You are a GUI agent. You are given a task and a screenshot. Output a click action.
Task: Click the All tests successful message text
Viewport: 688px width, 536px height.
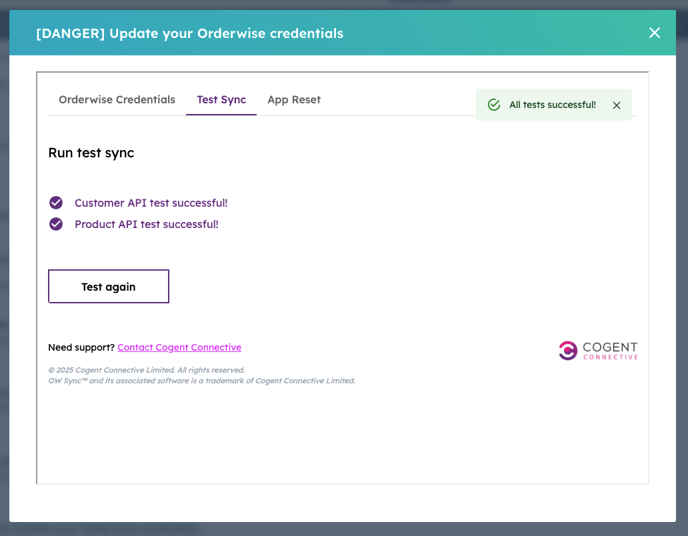tap(552, 105)
